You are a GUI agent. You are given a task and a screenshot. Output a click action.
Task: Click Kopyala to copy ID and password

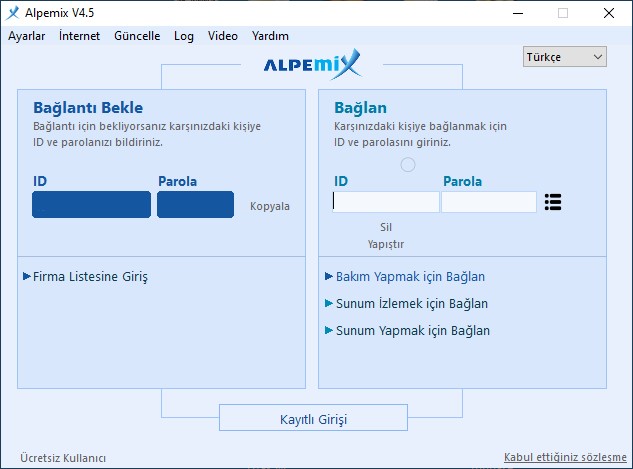coord(270,206)
